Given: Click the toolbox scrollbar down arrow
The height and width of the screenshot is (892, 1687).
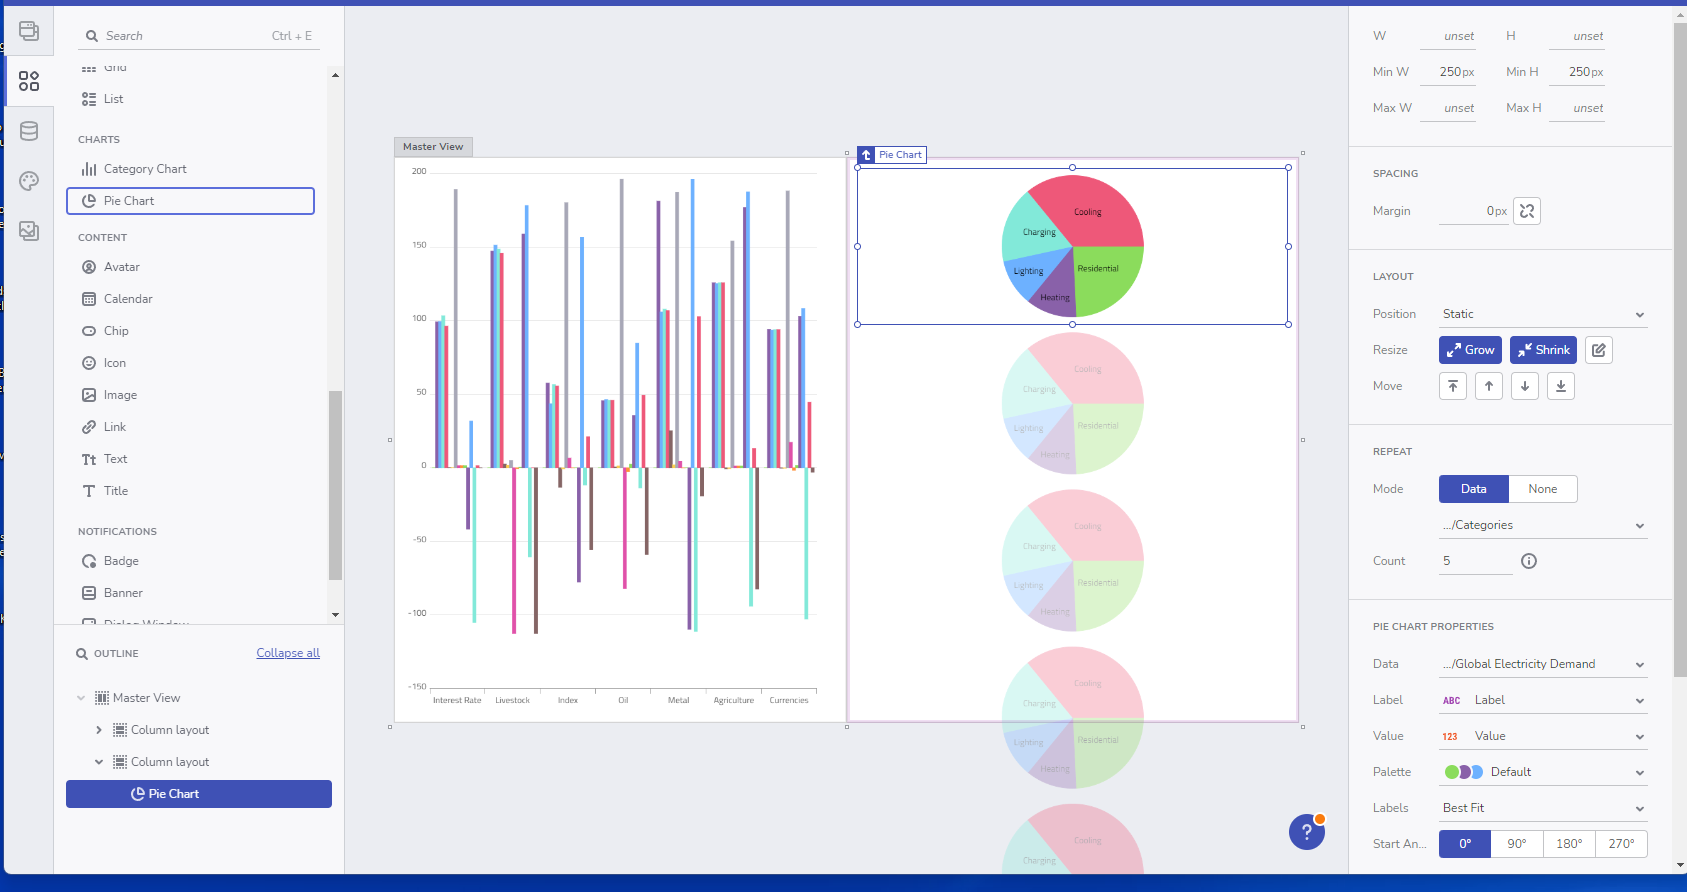Looking at the screenshot, I should point(335,615).
